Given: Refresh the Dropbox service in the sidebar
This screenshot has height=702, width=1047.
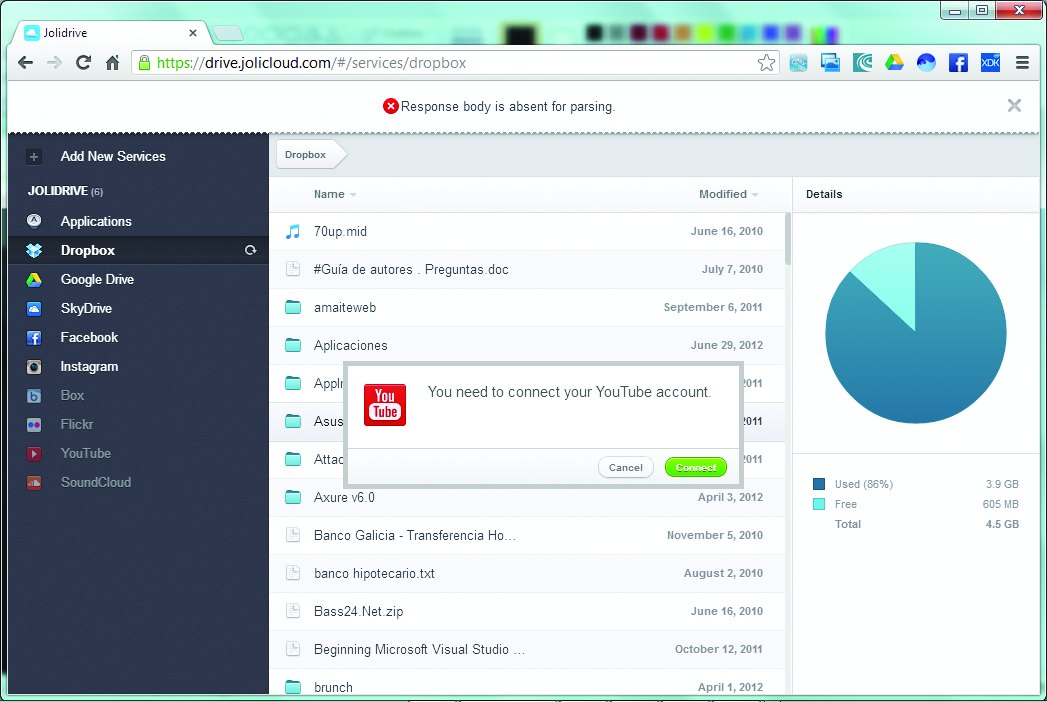Looking at the screenshot, I should coord(250,250).
